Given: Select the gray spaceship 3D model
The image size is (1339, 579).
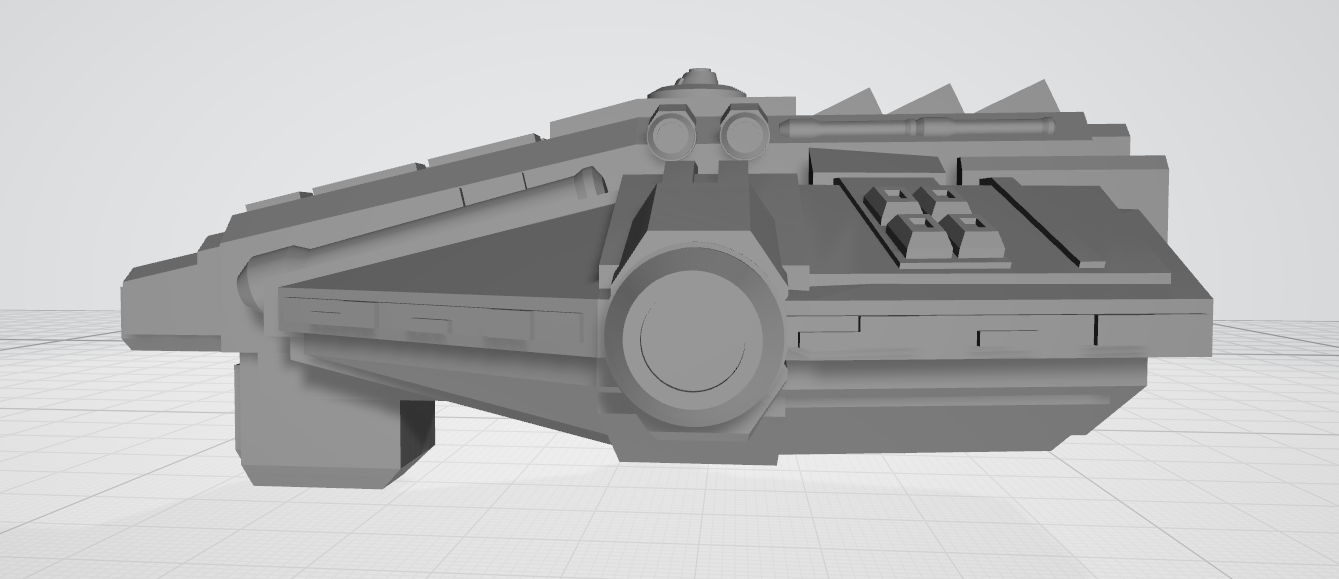Looking at the screenshot, I should point(666,278).
